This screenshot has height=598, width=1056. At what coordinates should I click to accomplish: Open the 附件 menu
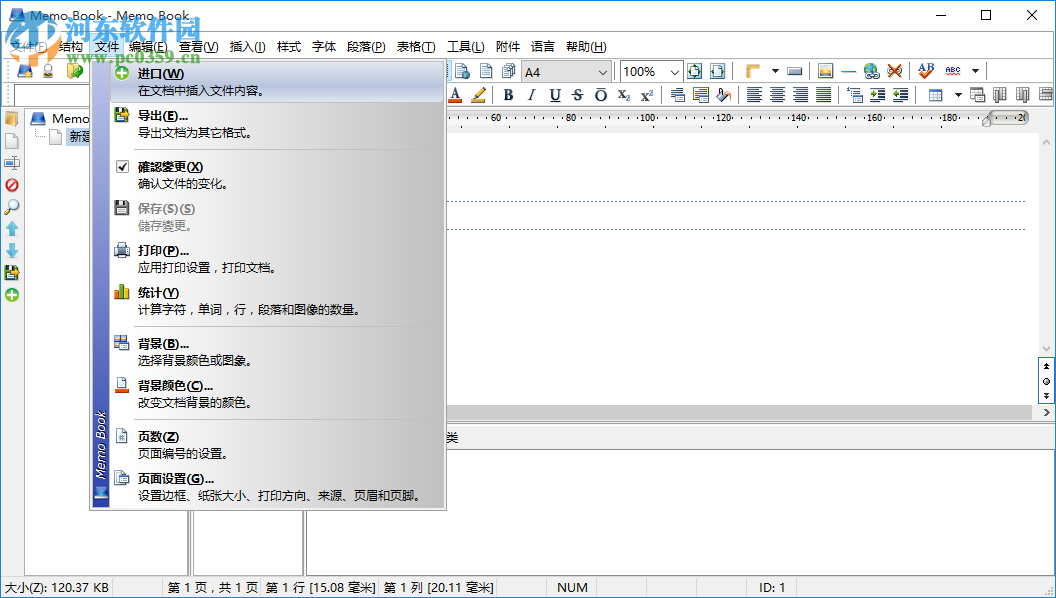pos(508,46)
